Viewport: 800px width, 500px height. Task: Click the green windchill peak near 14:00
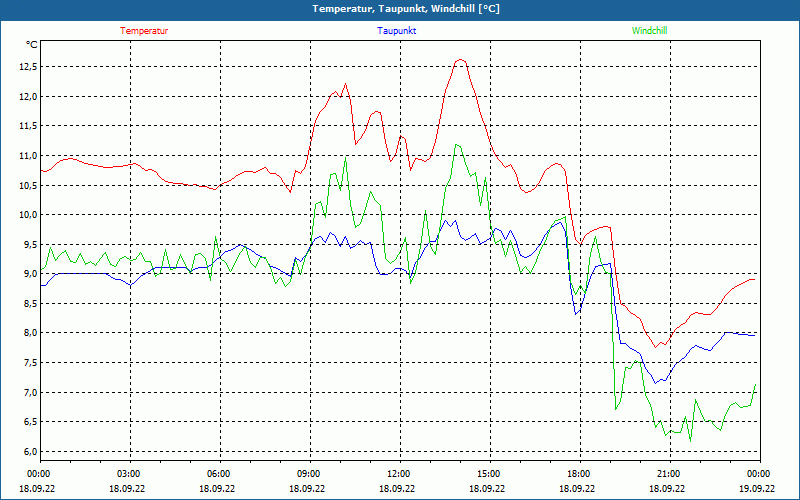pyautogui.click(x=457, y=145)
